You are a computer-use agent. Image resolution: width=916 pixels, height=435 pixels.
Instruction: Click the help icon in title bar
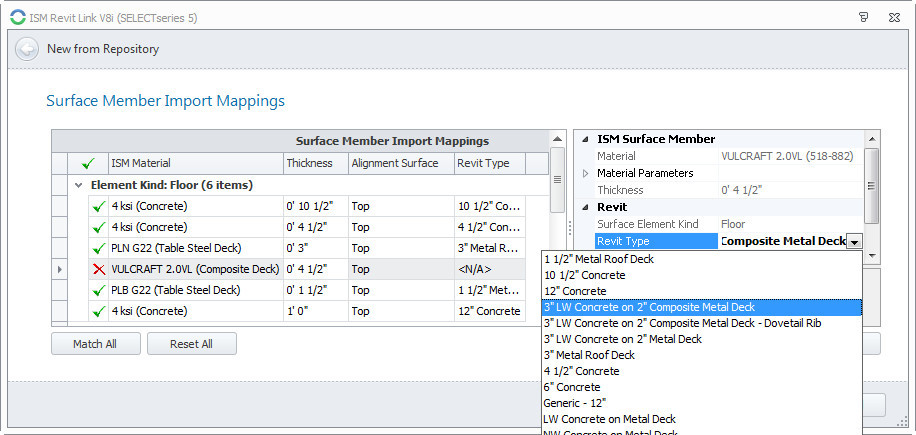tap(864, 18)
